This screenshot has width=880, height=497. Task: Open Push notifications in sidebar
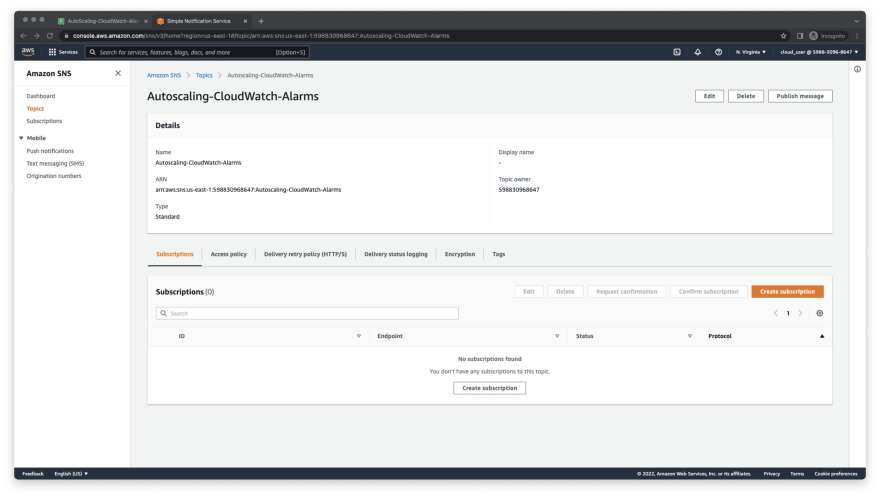pos(50,151)
